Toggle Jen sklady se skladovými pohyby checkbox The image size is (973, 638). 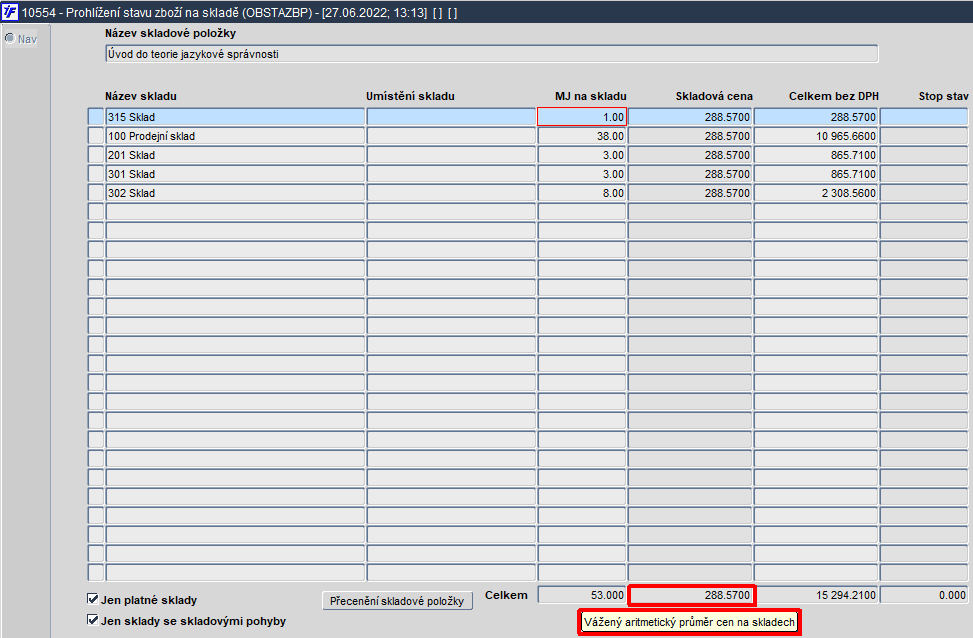(93, 620)
